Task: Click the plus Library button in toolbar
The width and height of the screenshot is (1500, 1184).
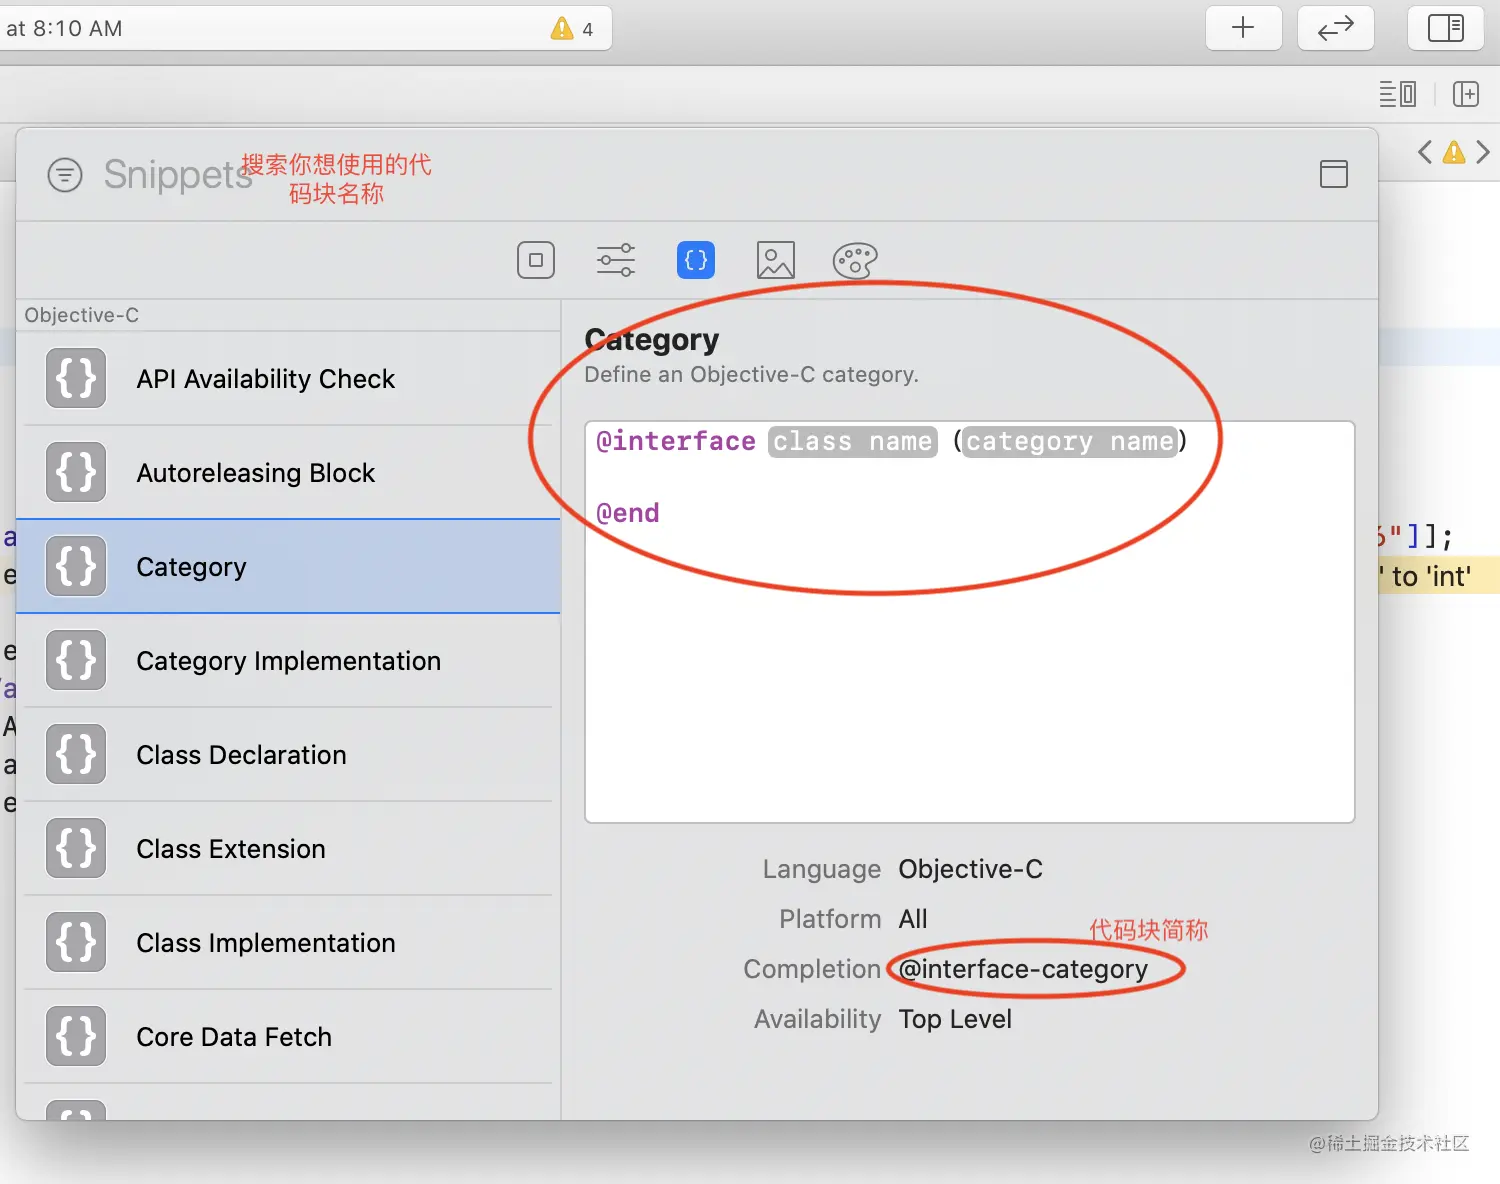Action: 1243,28
